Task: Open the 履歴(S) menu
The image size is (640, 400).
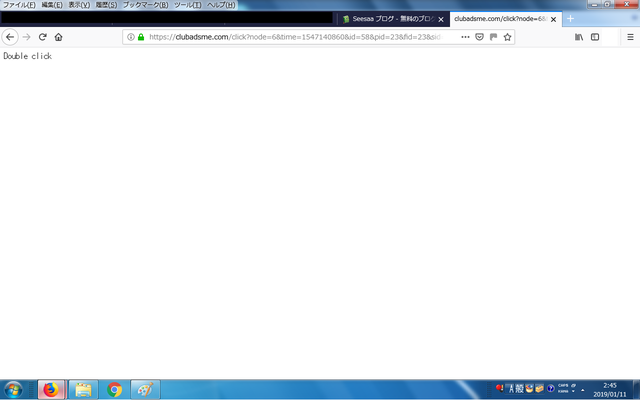Action: pos(106,5)
